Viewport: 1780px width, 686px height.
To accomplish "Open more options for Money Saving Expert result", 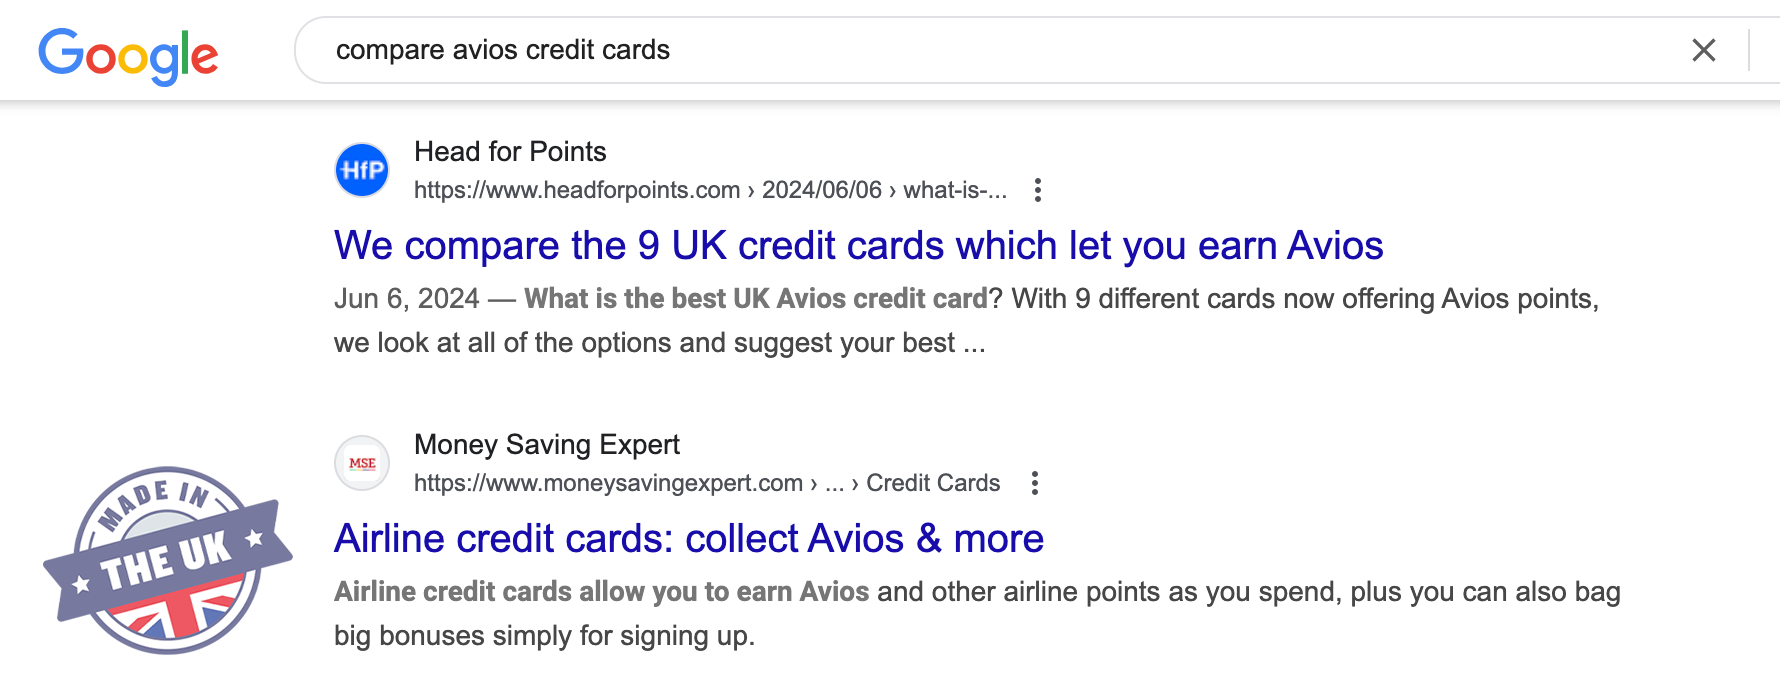I will [x=1035, y=483].
